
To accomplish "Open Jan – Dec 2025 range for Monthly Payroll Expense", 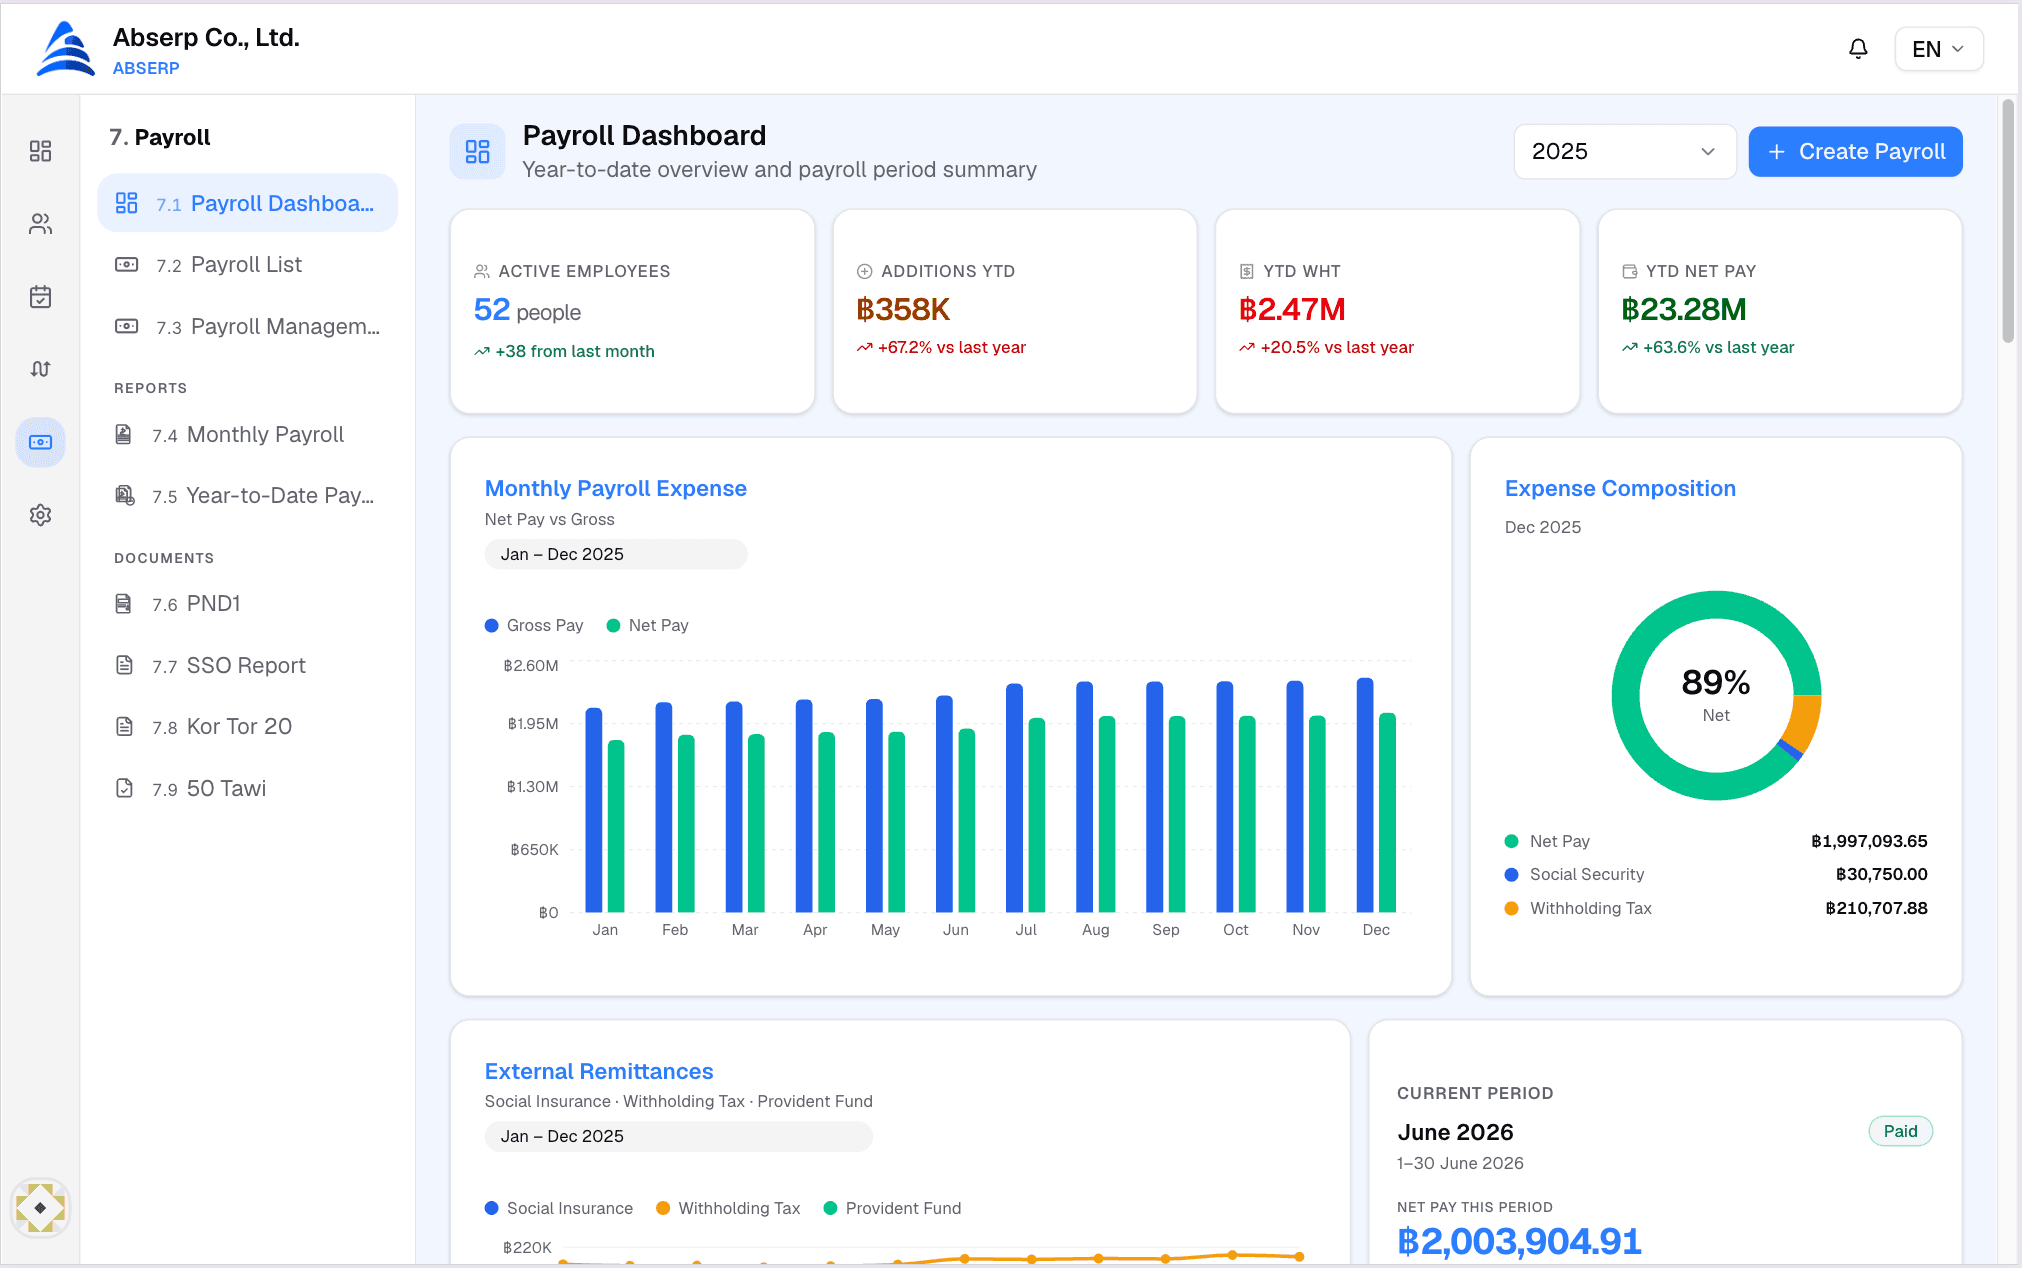I will (615, 554).
